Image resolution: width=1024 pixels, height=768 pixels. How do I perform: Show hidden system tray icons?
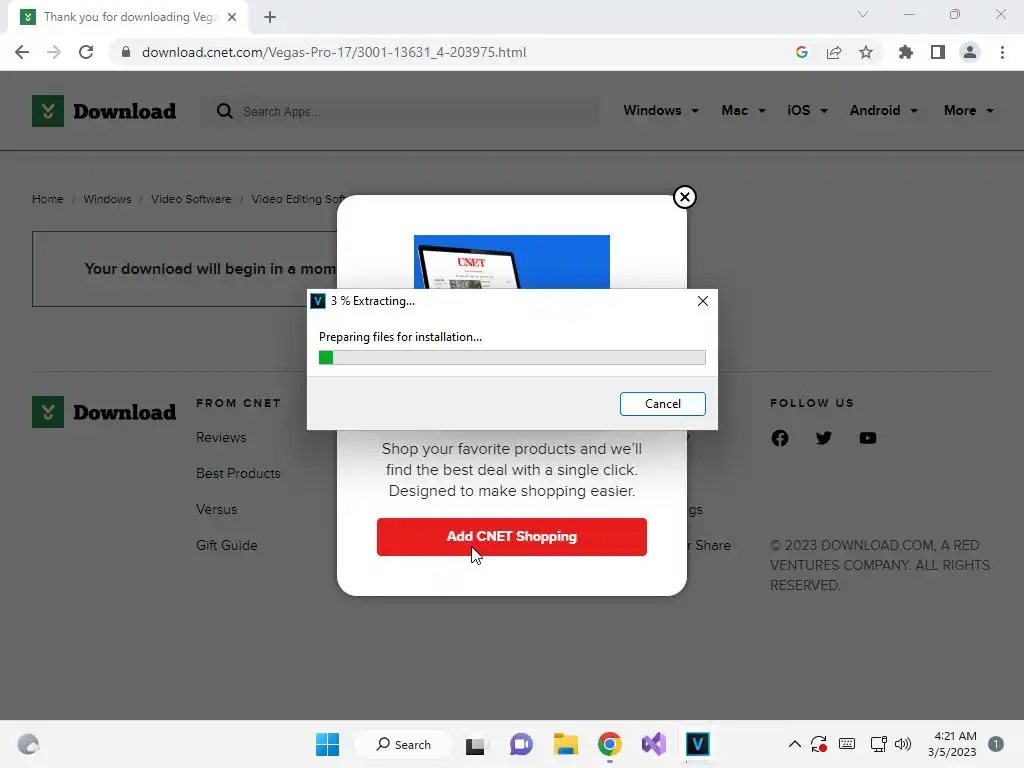(795, 744)
